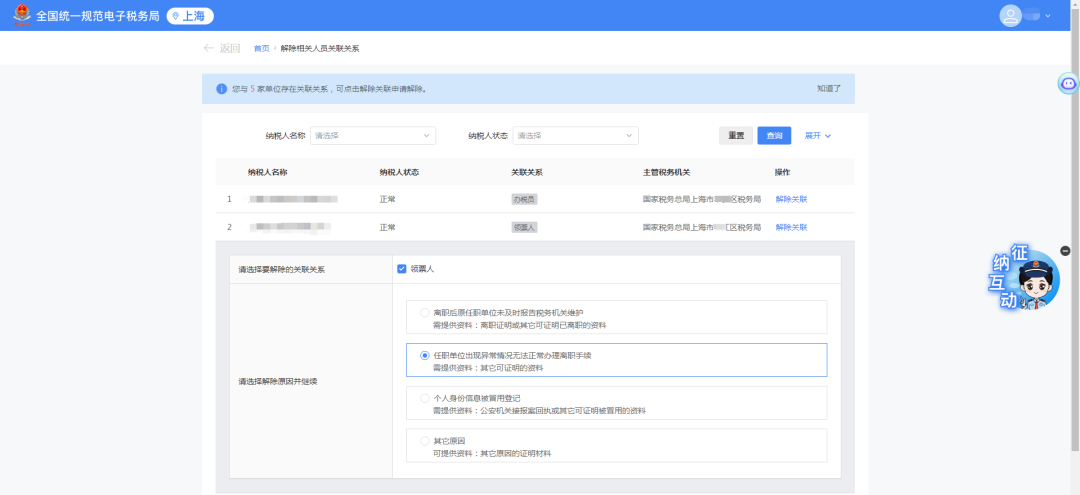The width and height of the screenshot is (1080, 495).
Task: Open the 上海 location selector
Action: tap(190, 16)
